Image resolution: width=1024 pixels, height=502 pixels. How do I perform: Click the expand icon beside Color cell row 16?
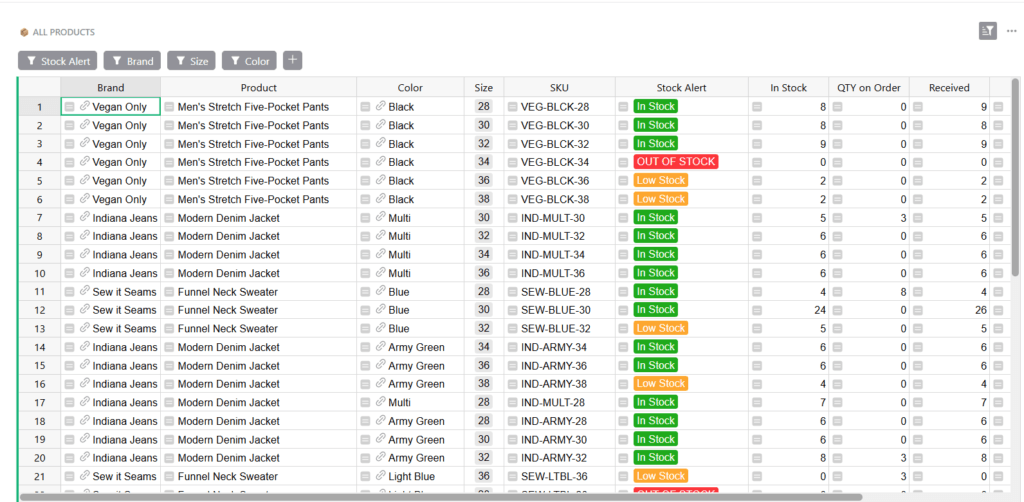click(x=365, y=384)
